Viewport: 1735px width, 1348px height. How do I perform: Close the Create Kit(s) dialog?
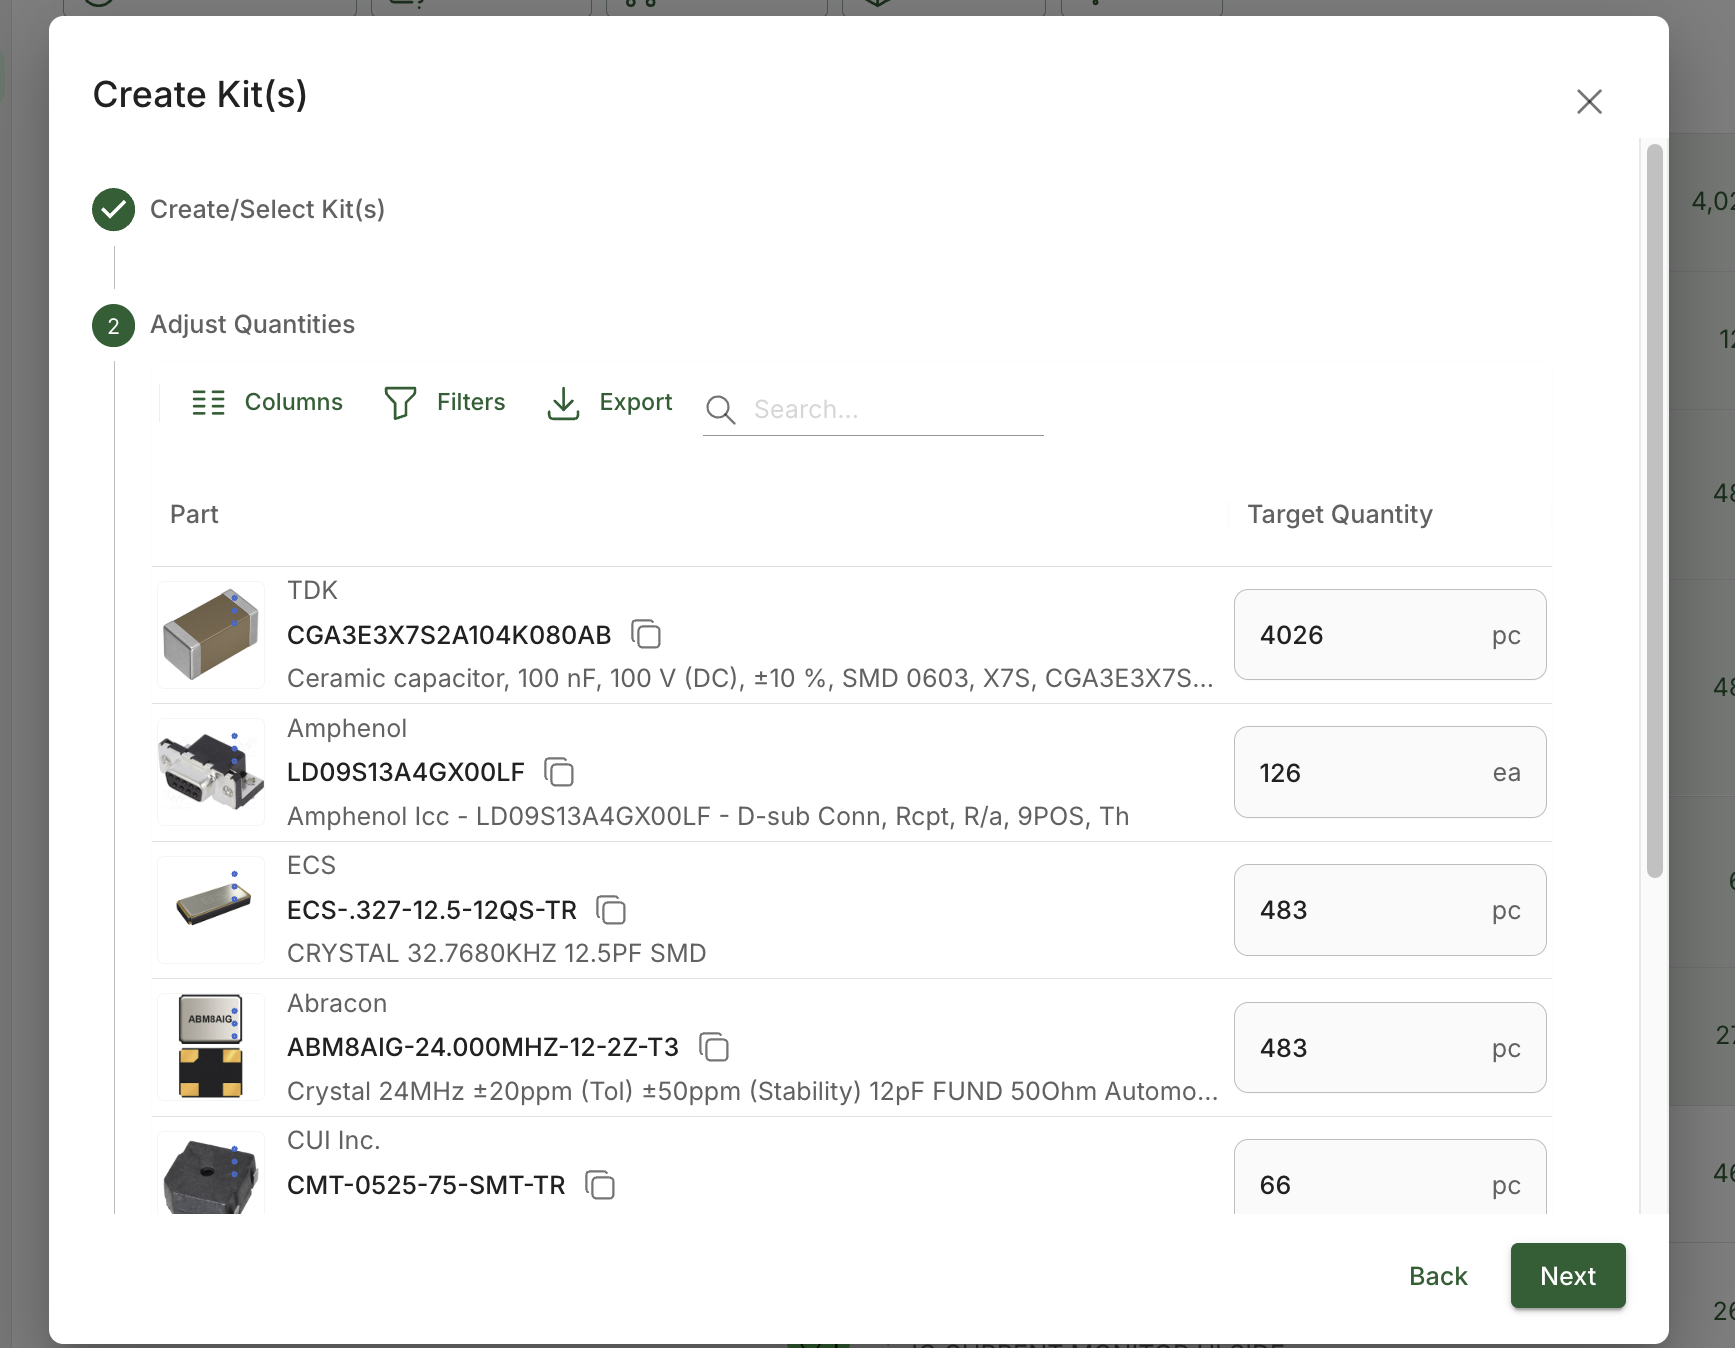coord(1589,101)
